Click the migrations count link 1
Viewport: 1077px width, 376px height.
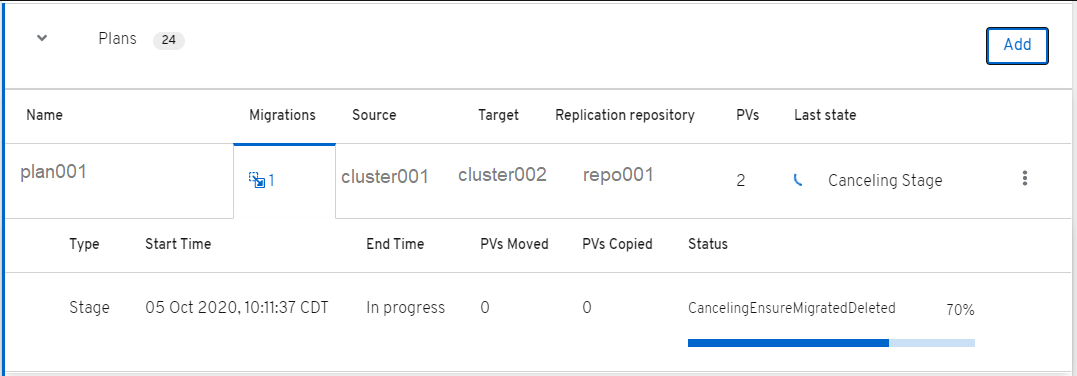click(271, 181)
